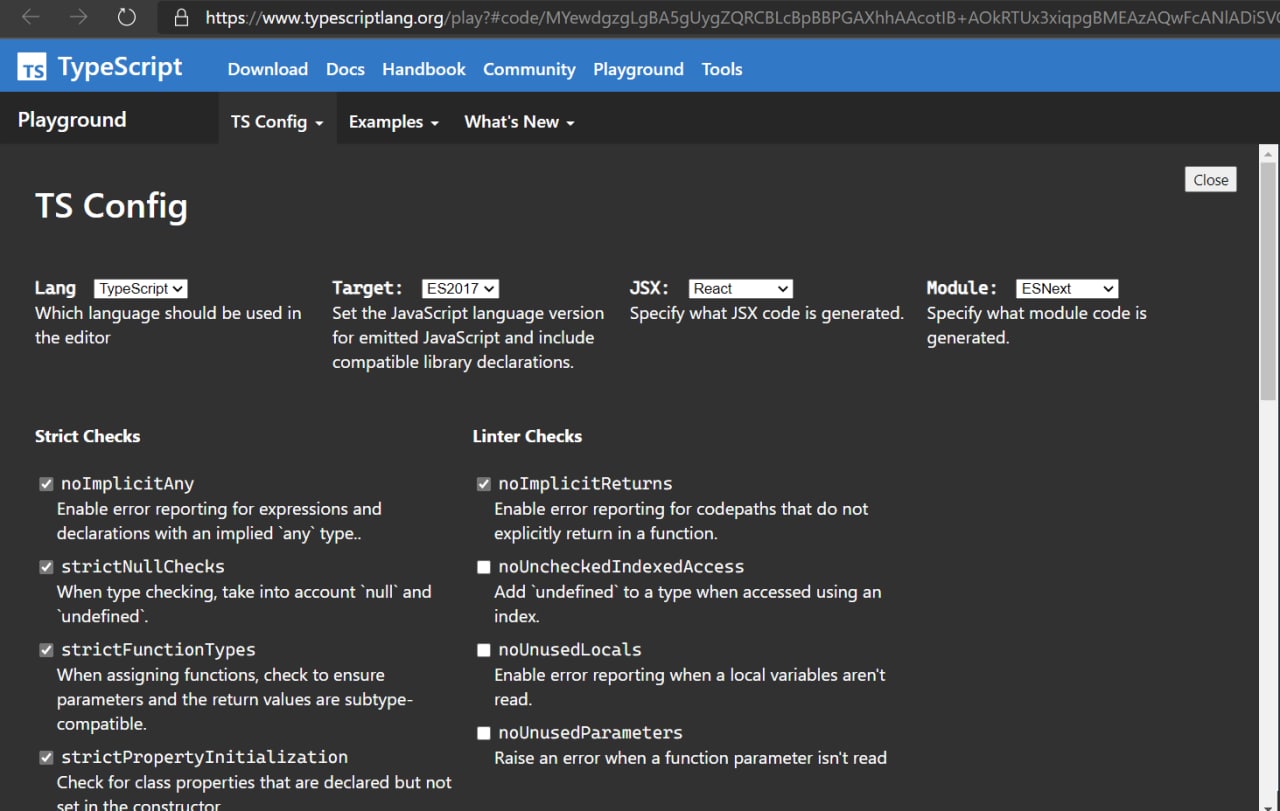Viewport: 1280px width, 811px height.
Task: Click the vertical page scrollbar thumb
Action: click(x=1268, y=280)
